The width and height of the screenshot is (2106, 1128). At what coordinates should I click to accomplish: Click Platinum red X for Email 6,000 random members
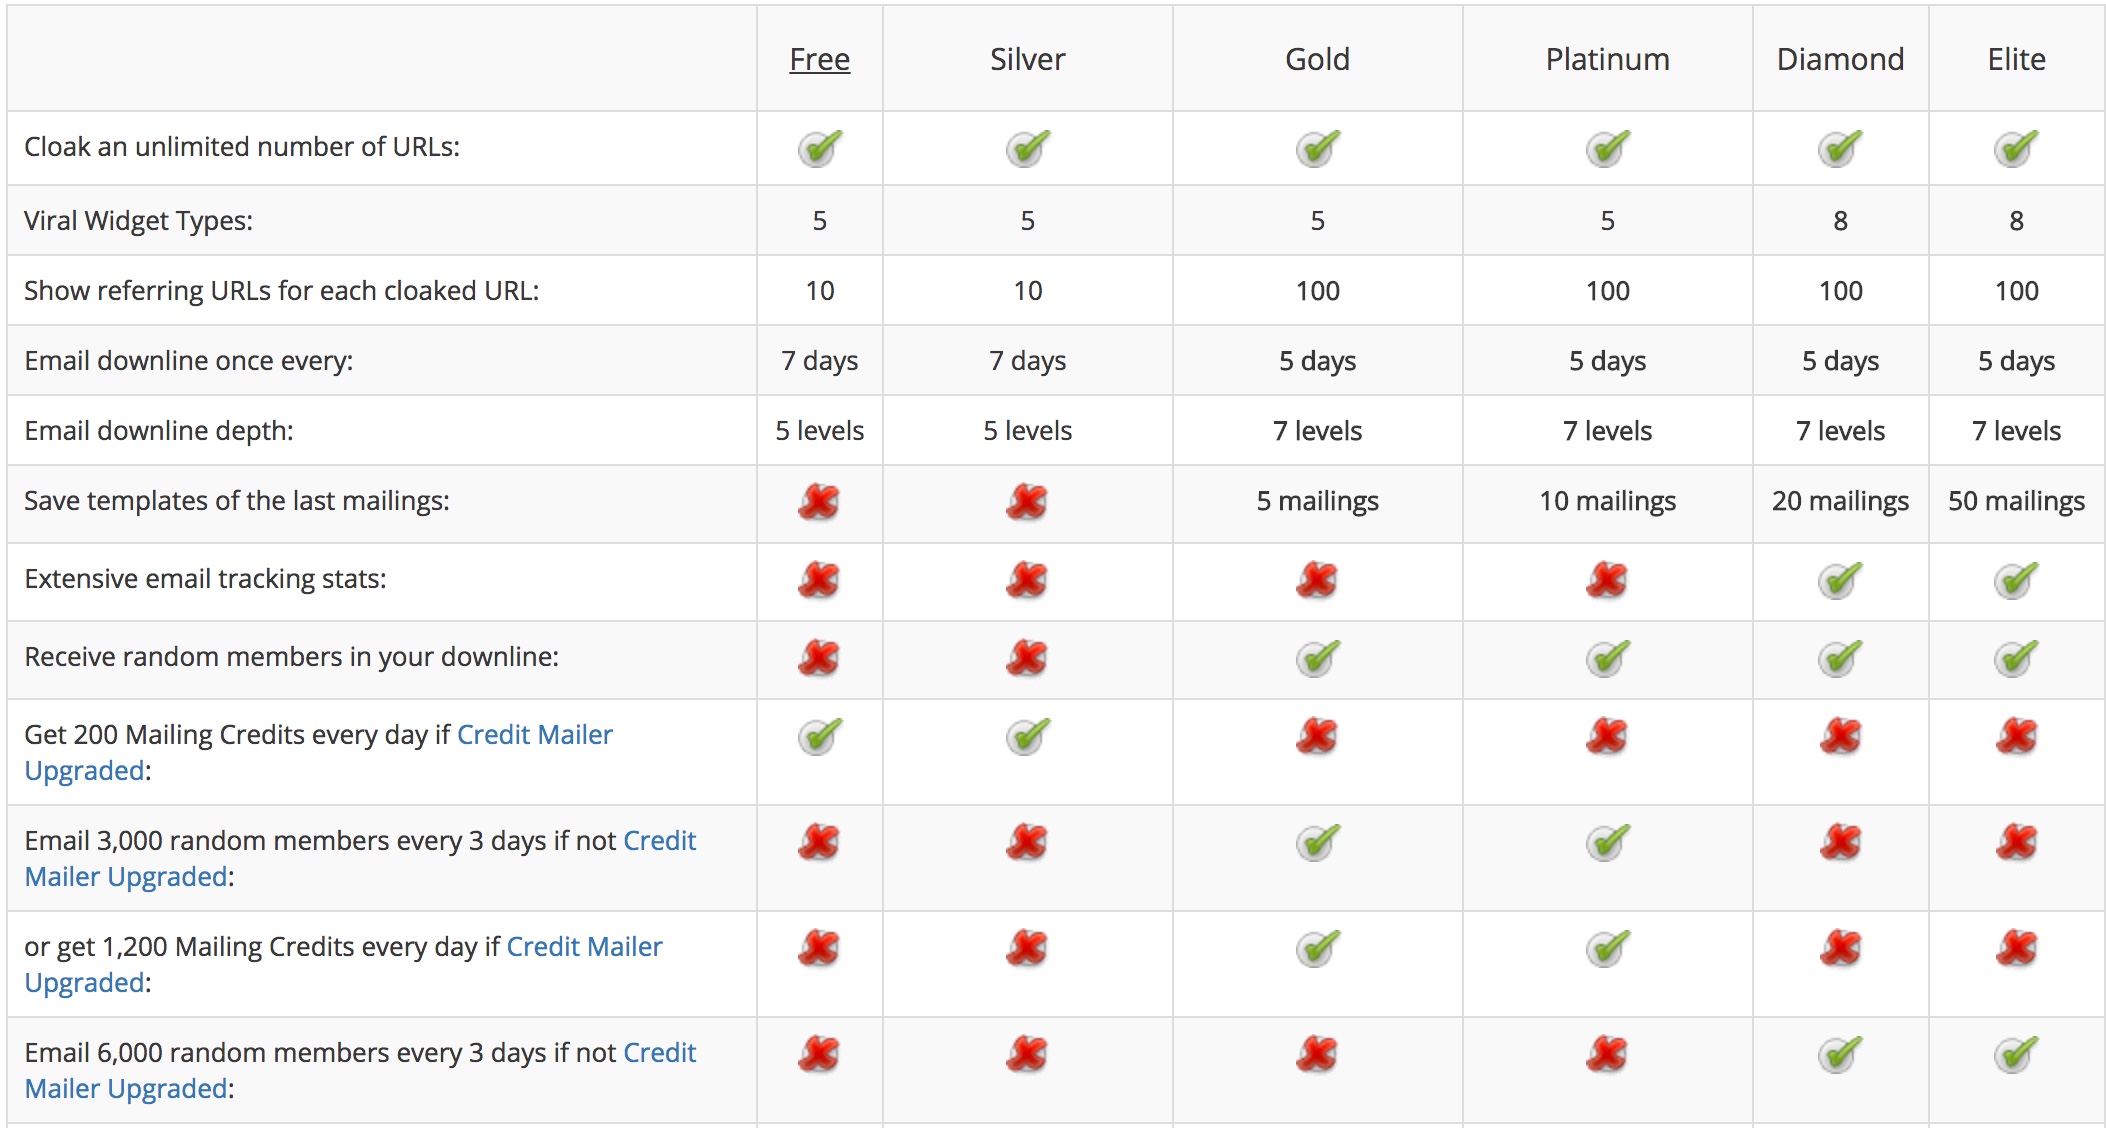tap(1607, 1054)
